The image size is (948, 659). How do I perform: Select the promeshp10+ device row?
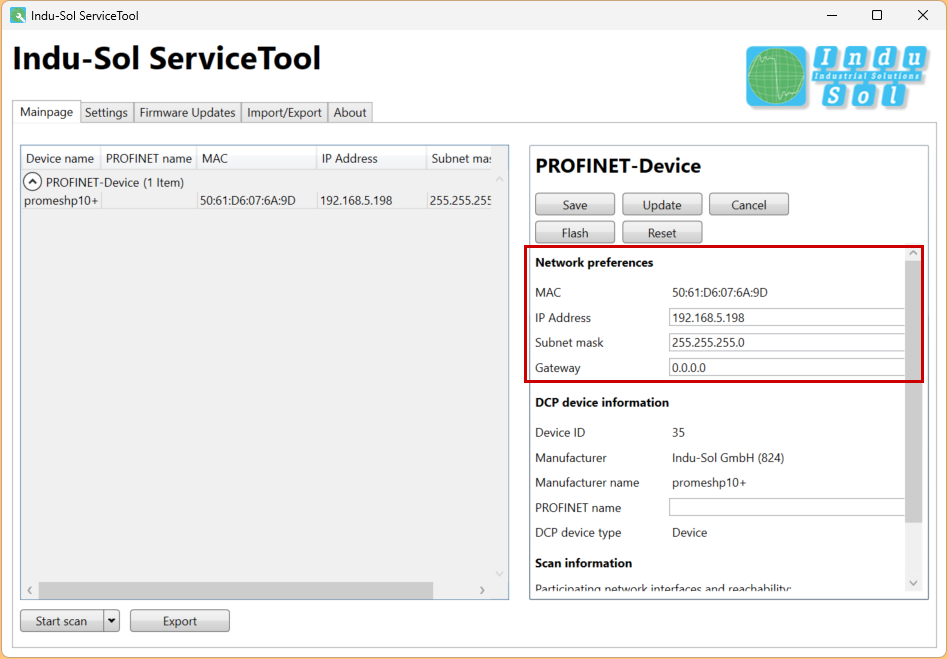[x=256, y=200]
